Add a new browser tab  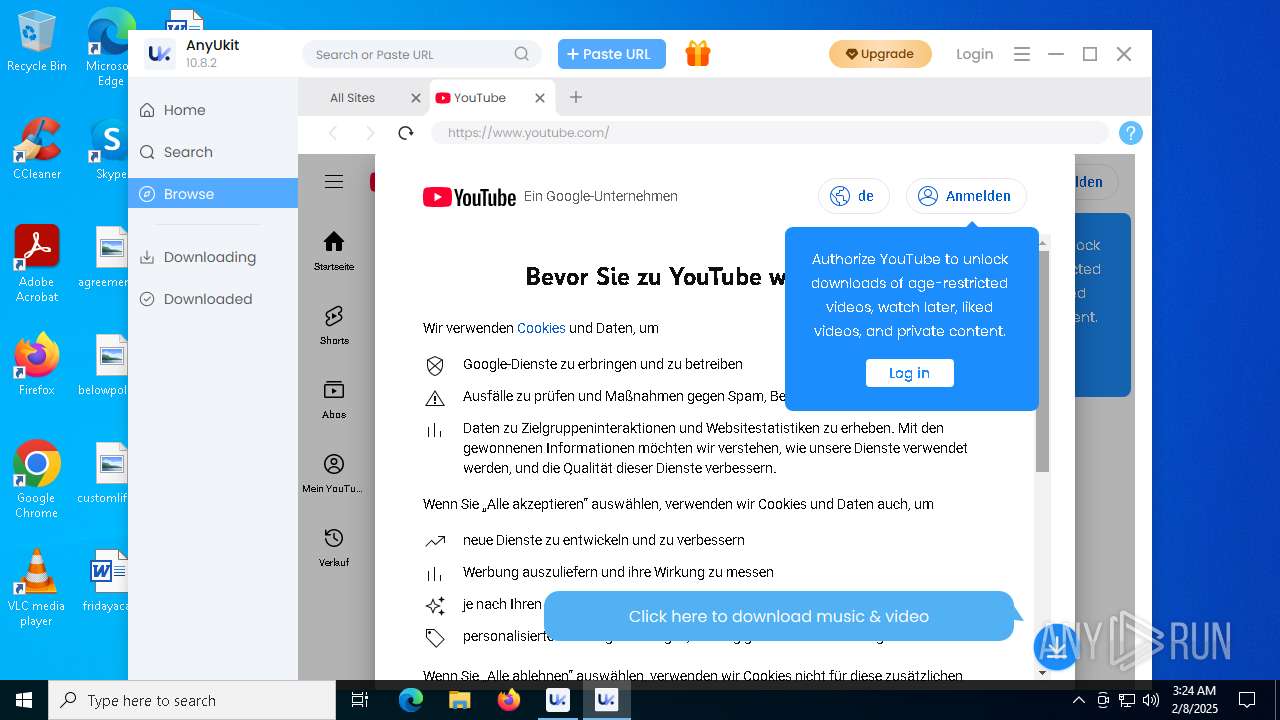point(575,97)
